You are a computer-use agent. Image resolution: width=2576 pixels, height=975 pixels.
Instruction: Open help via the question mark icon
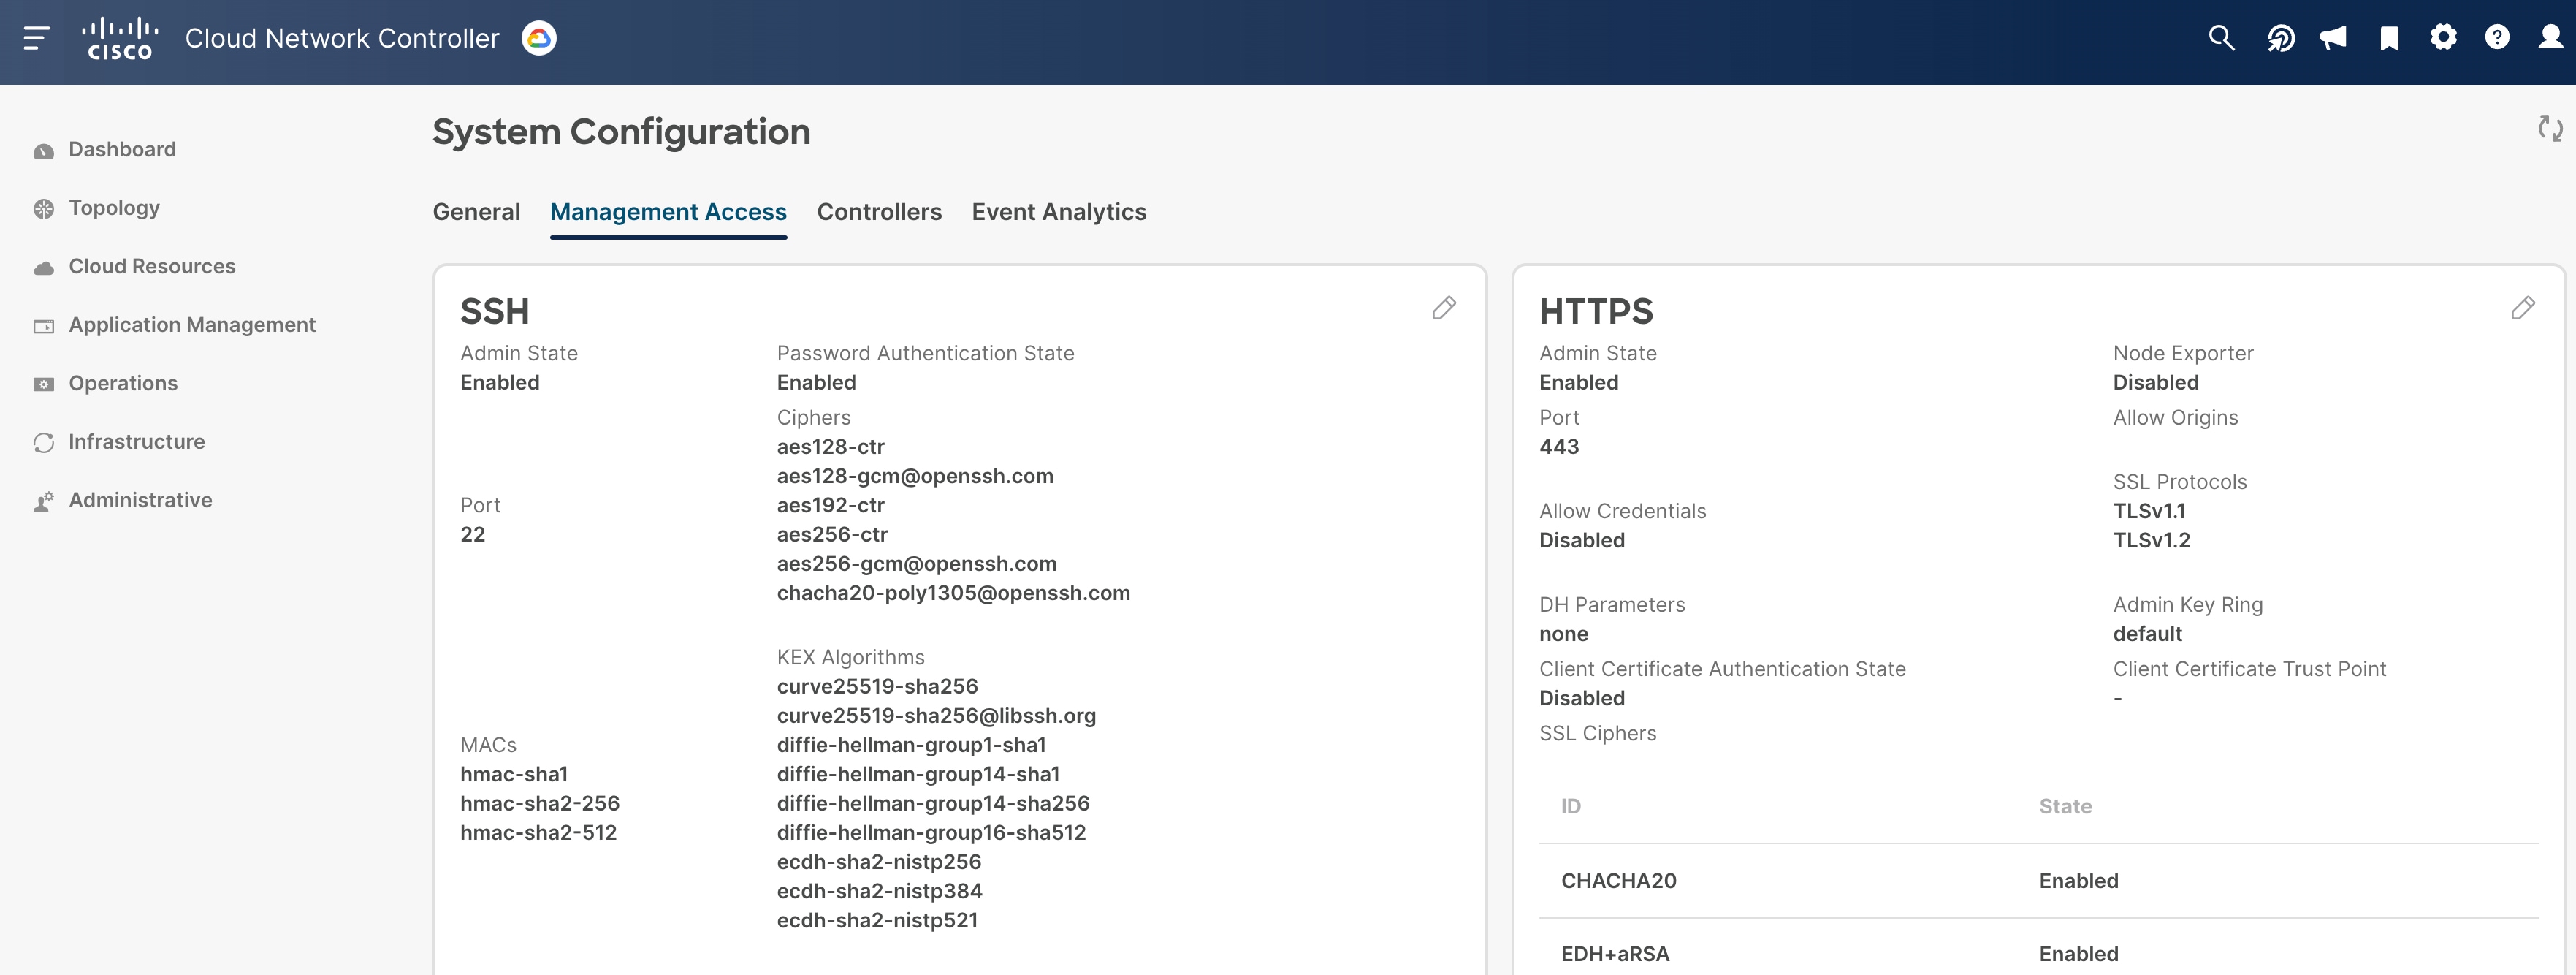[2497, 37]
